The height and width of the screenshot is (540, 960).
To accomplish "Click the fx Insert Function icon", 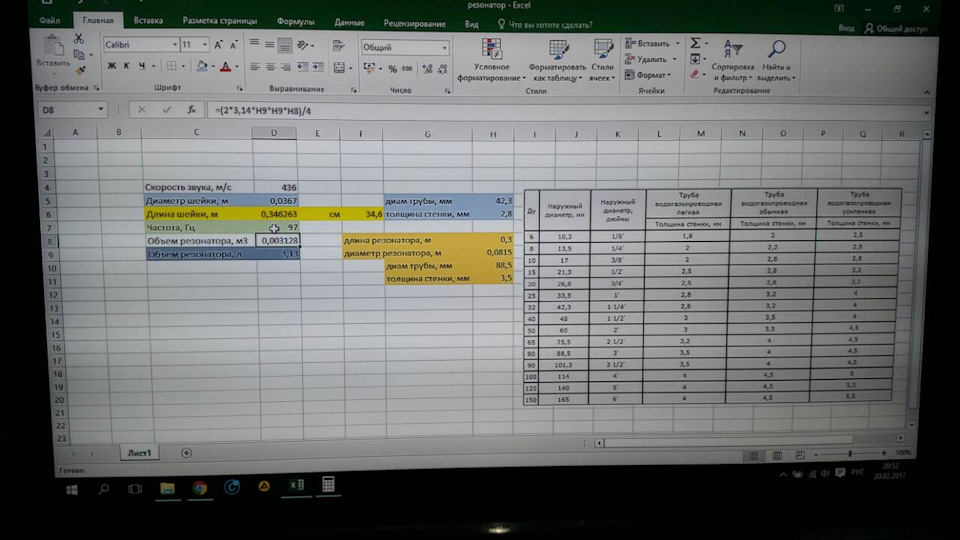I will coord(192,110).
